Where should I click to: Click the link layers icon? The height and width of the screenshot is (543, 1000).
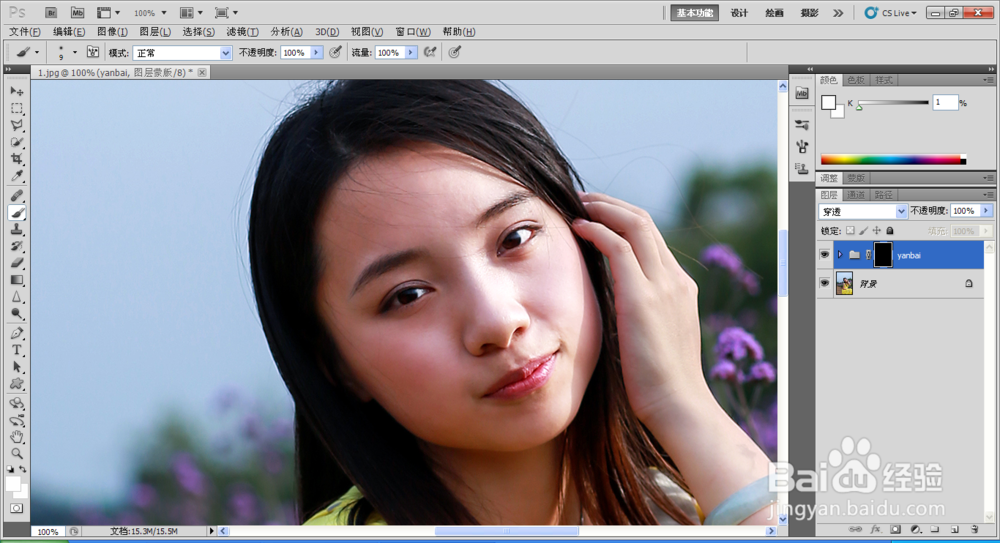pos(855,530)
